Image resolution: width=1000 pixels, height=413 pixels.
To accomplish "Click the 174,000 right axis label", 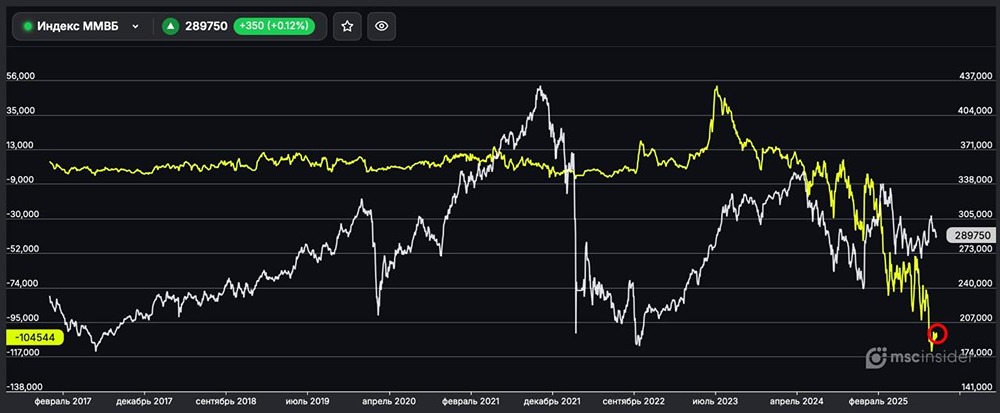I will pyautogui.click(x=976, y=352).
